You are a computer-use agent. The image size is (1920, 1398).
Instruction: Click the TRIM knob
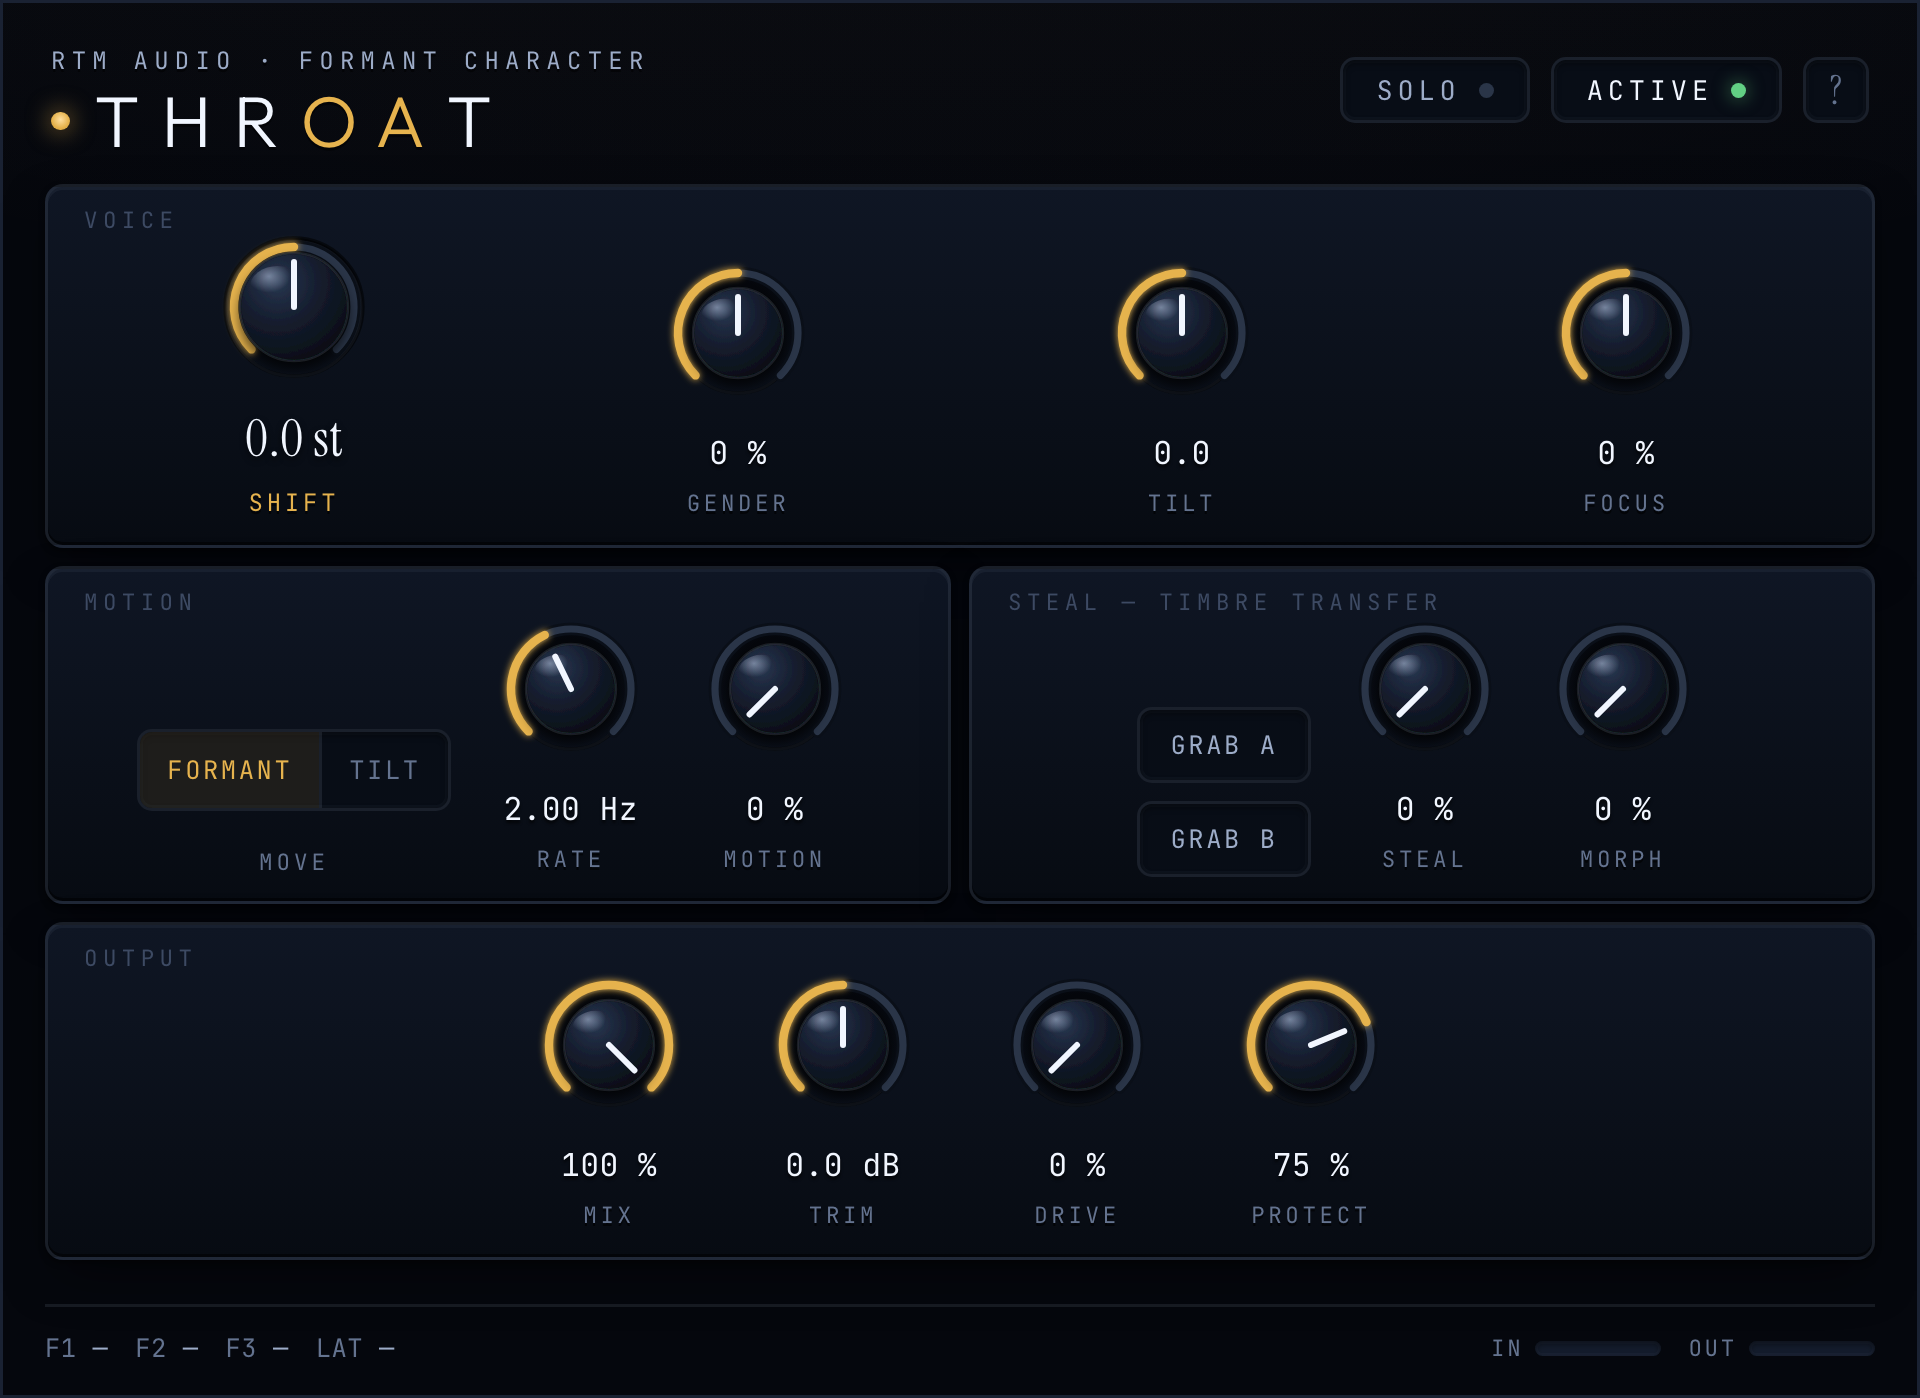coord(842,1045)
